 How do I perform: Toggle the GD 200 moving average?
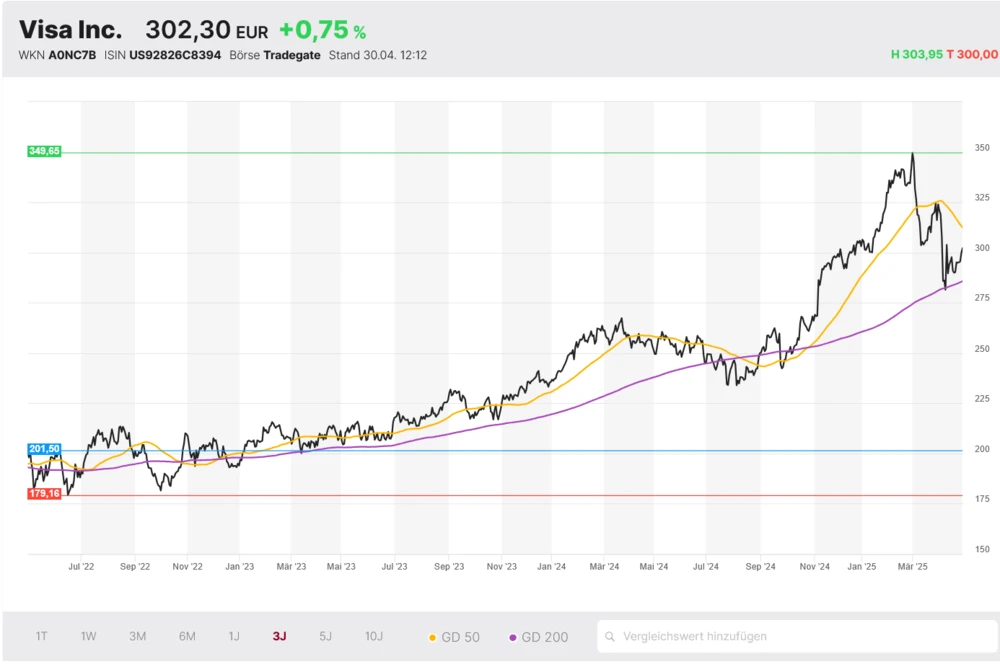pyautogui.click(x=539, y=637)
